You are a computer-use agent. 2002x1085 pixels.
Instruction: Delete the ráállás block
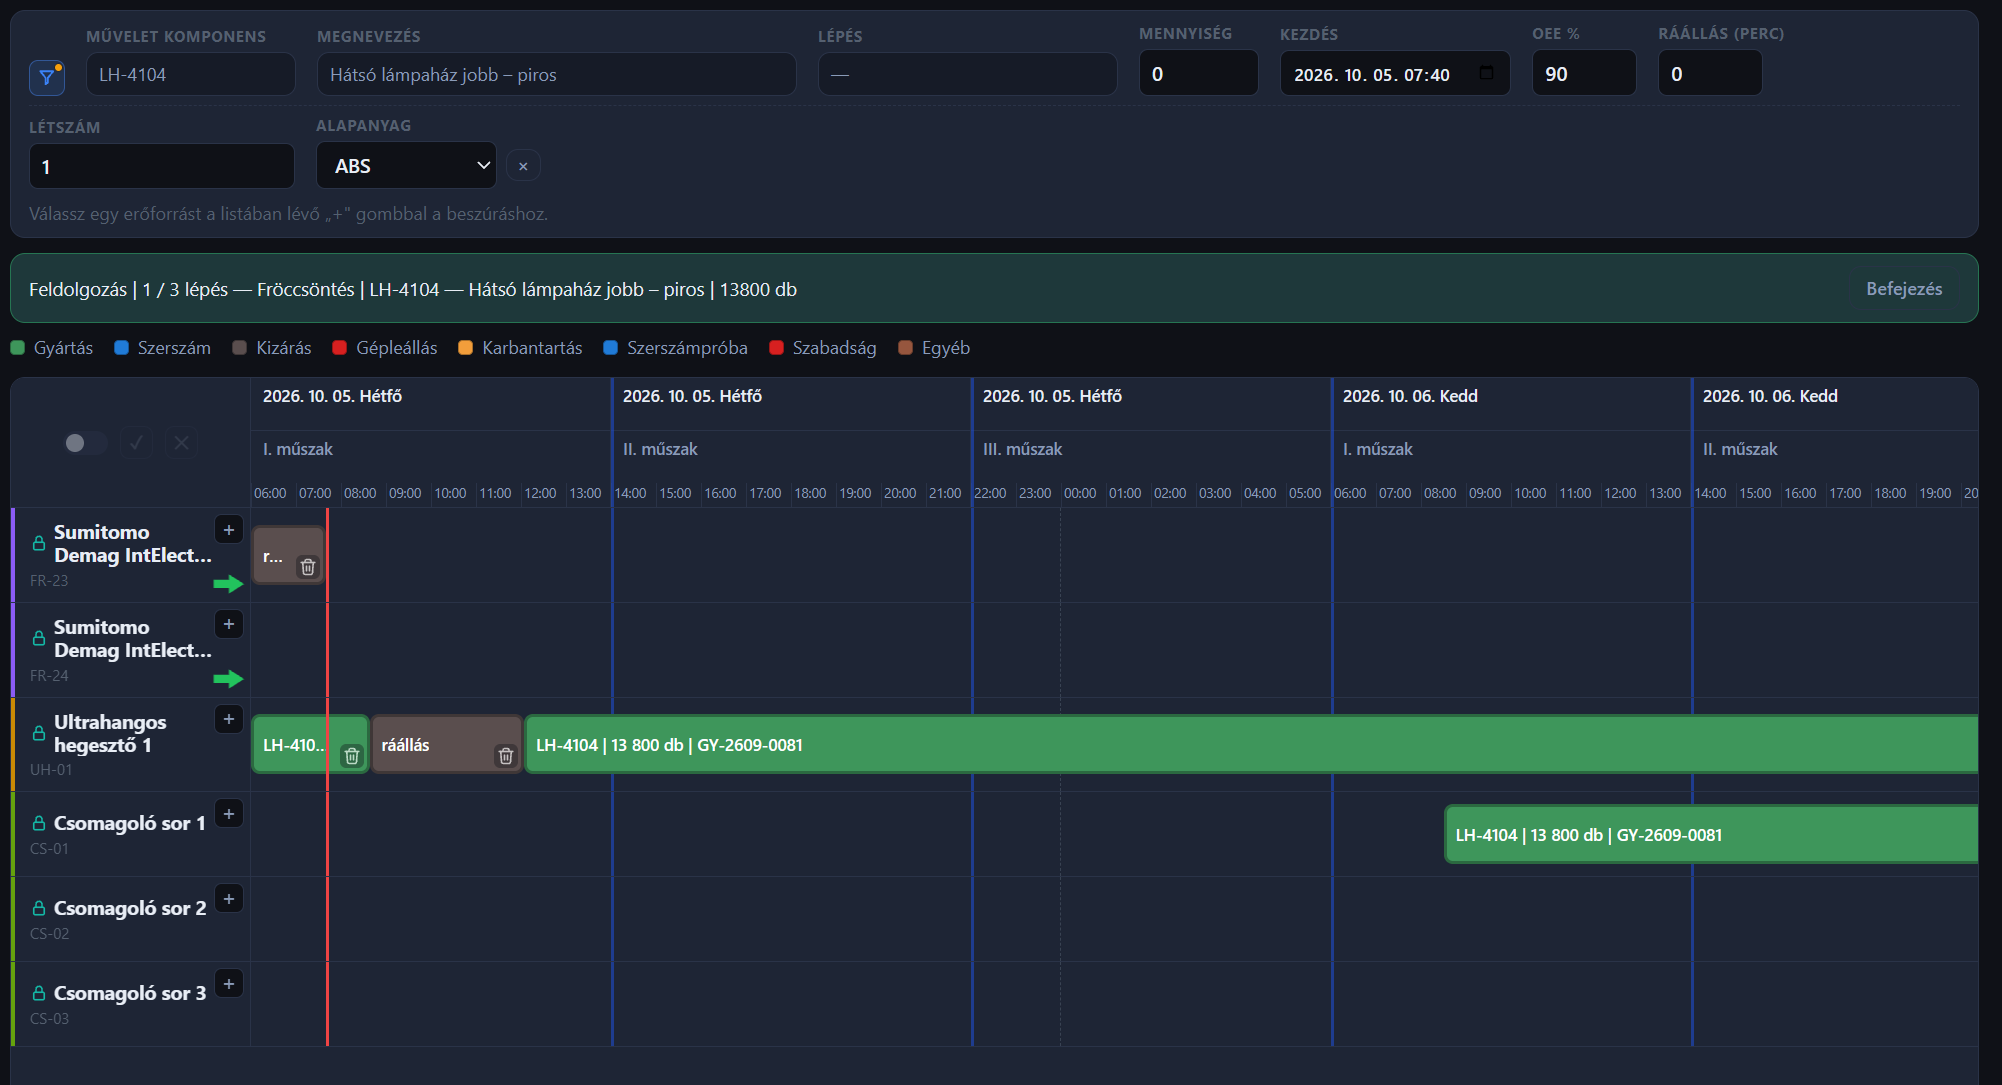506,756
